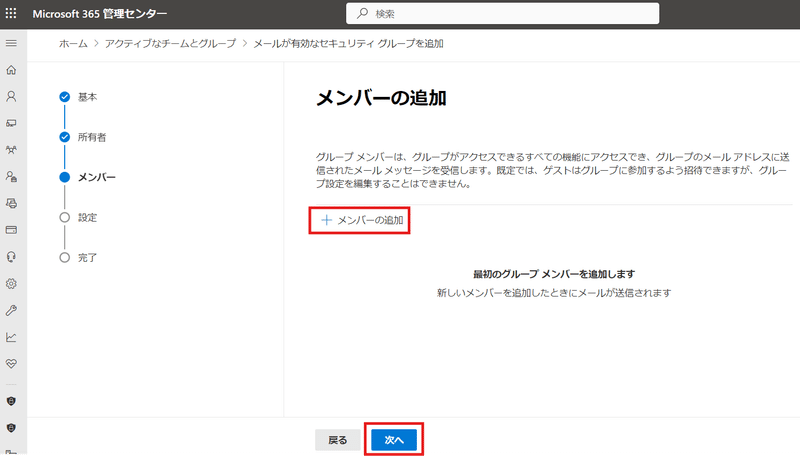Select the 完了 wizard step
This screenshot has width=800, height=456.
pos(78,258)
